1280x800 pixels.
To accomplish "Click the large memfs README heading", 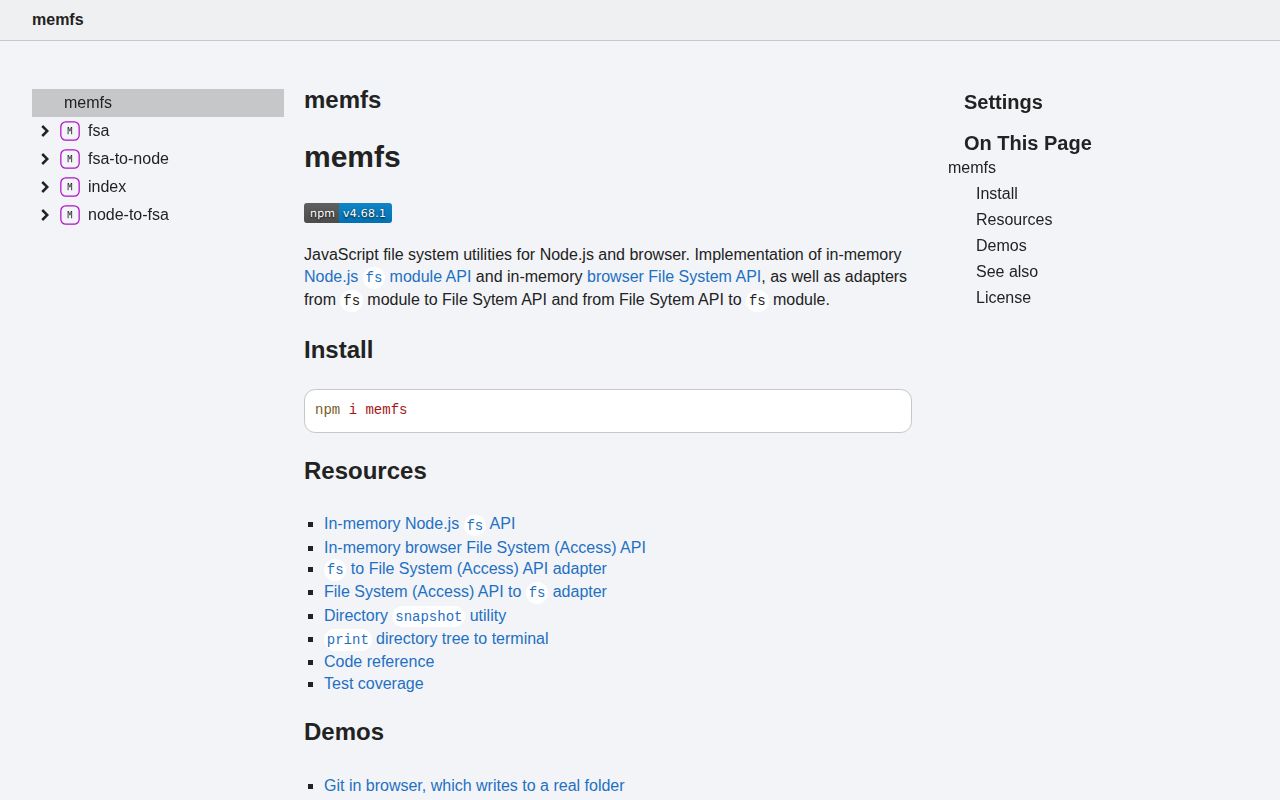I will pyautogui.click(x=352, y=157).
